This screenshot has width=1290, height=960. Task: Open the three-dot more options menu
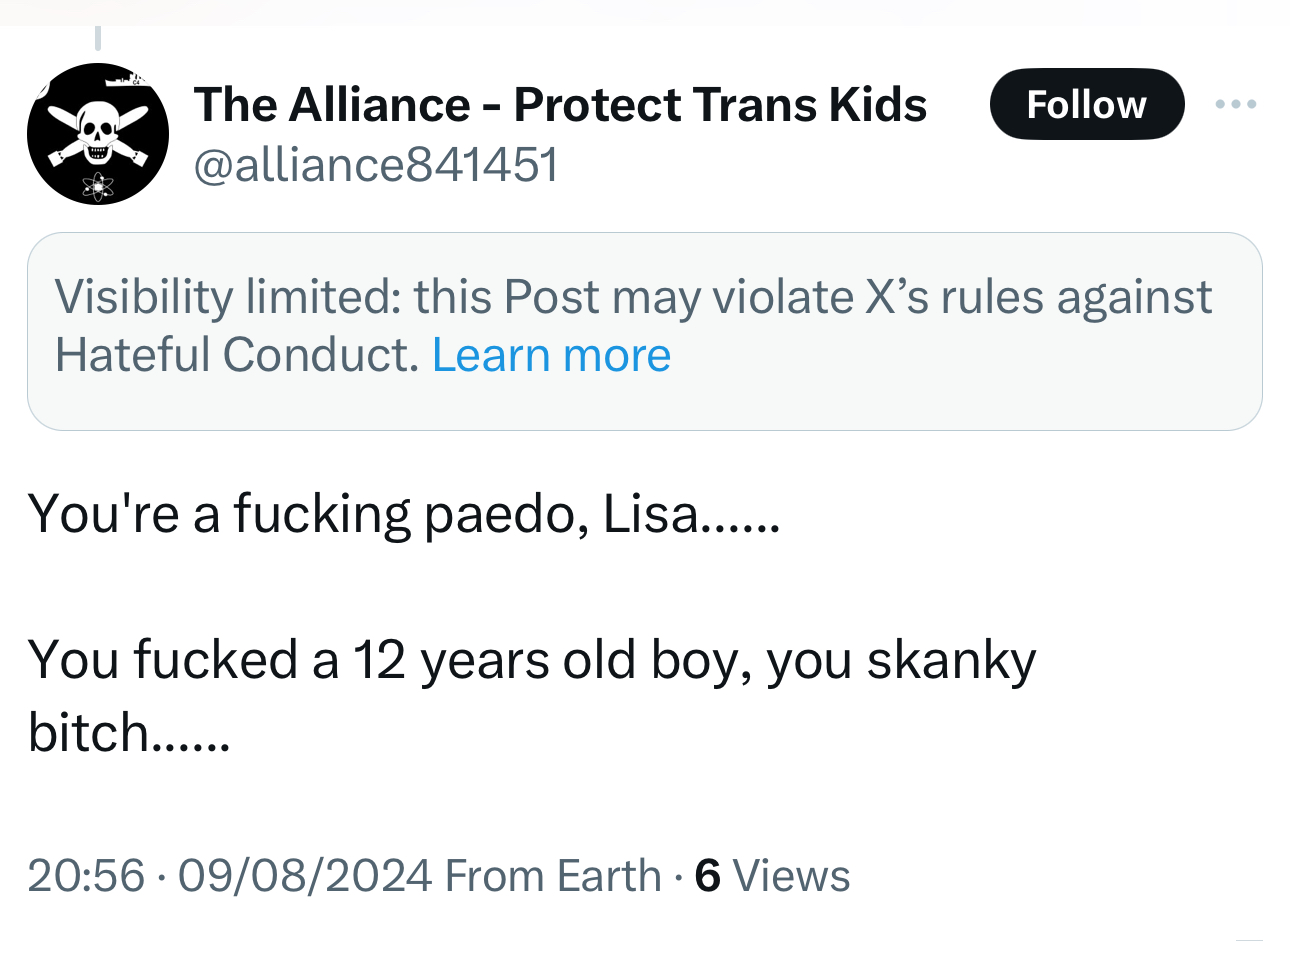click(x=1236, y=104)
